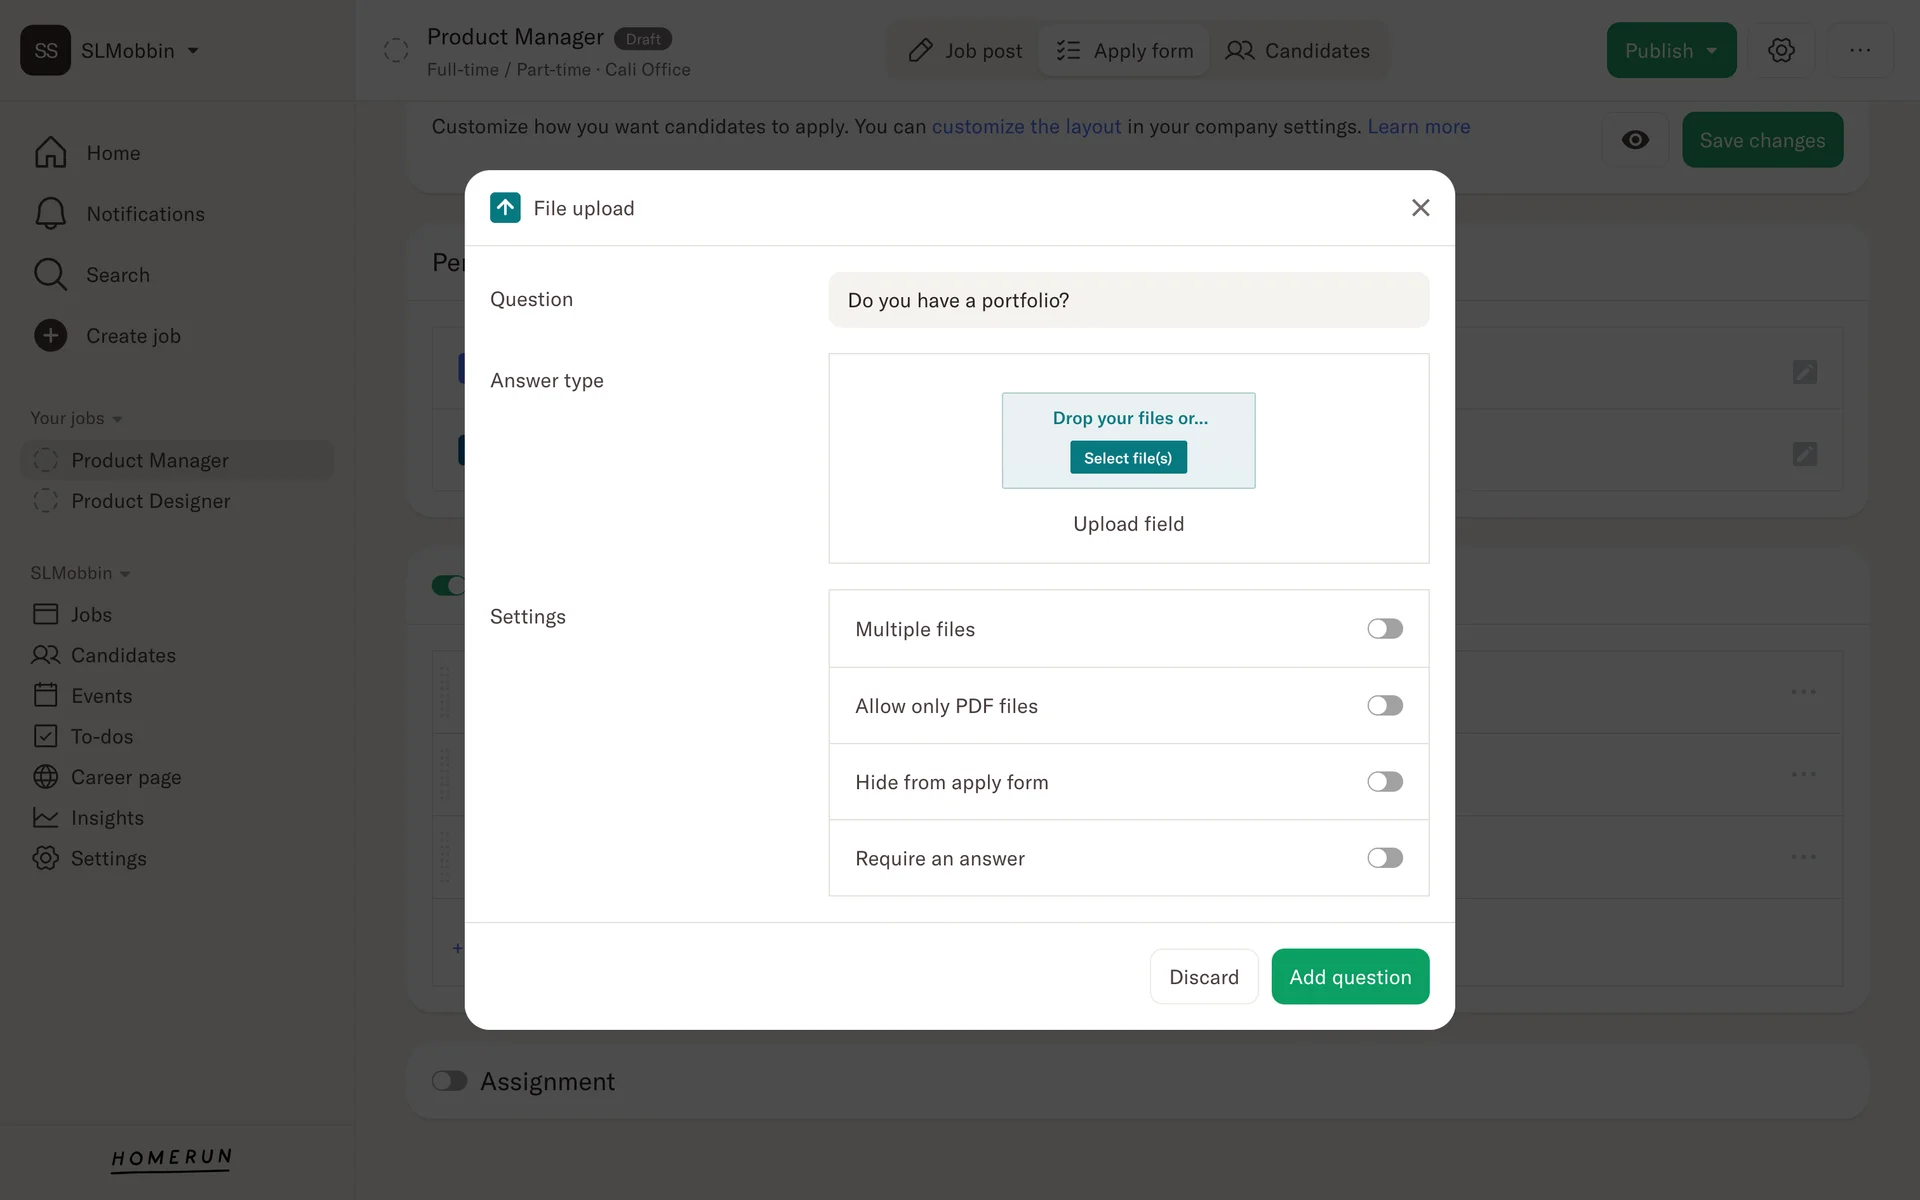Switch to the Job post tab
Image resolution: width=1920 pixels, height=1200 pixels.
coord(964,51)
